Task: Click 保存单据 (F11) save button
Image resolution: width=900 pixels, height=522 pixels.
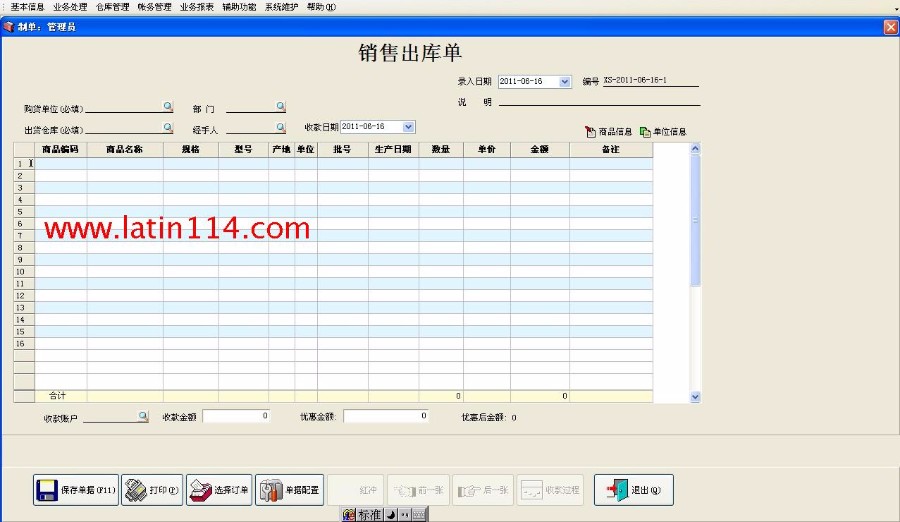Action: (x=76, y=490)
